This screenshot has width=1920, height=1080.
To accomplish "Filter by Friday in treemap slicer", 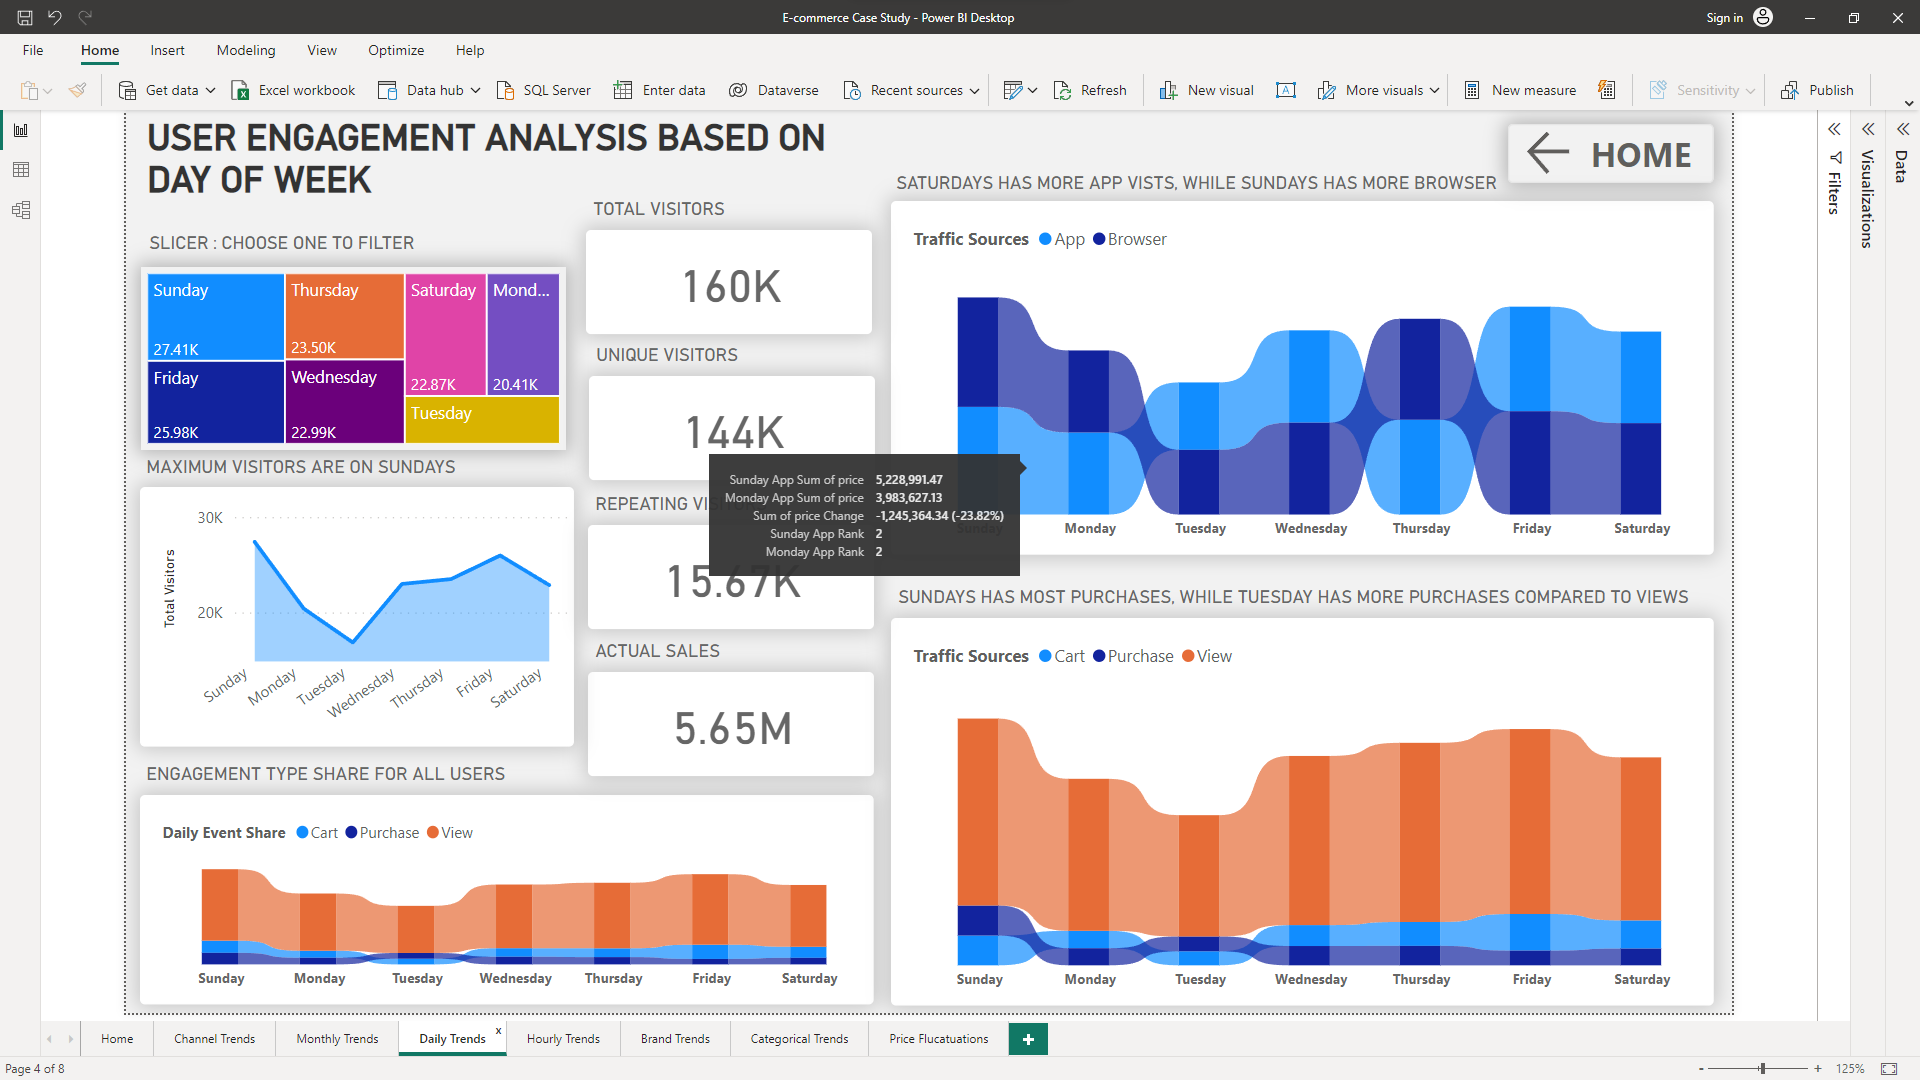I will 215,402.
